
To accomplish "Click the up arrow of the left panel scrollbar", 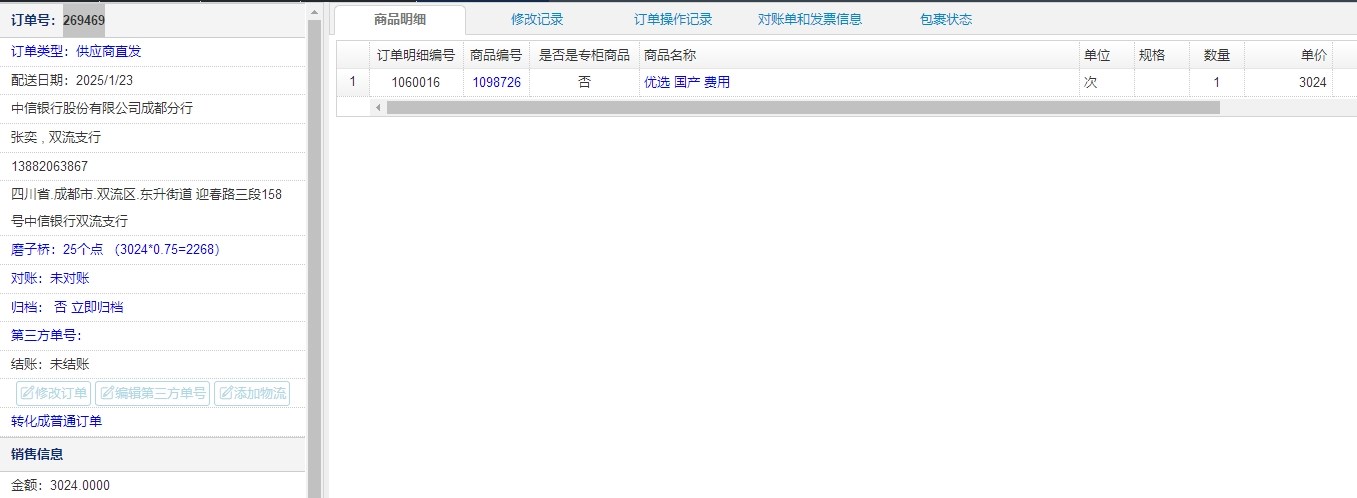I will pos(314,11).
